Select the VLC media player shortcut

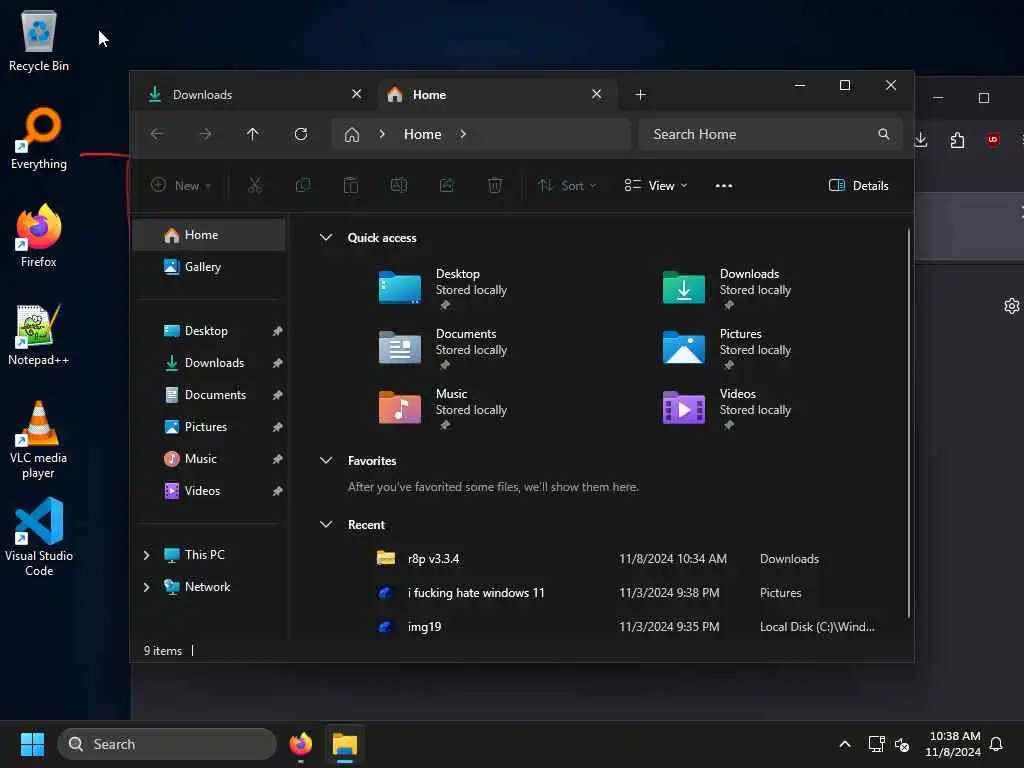click(39, 440)
